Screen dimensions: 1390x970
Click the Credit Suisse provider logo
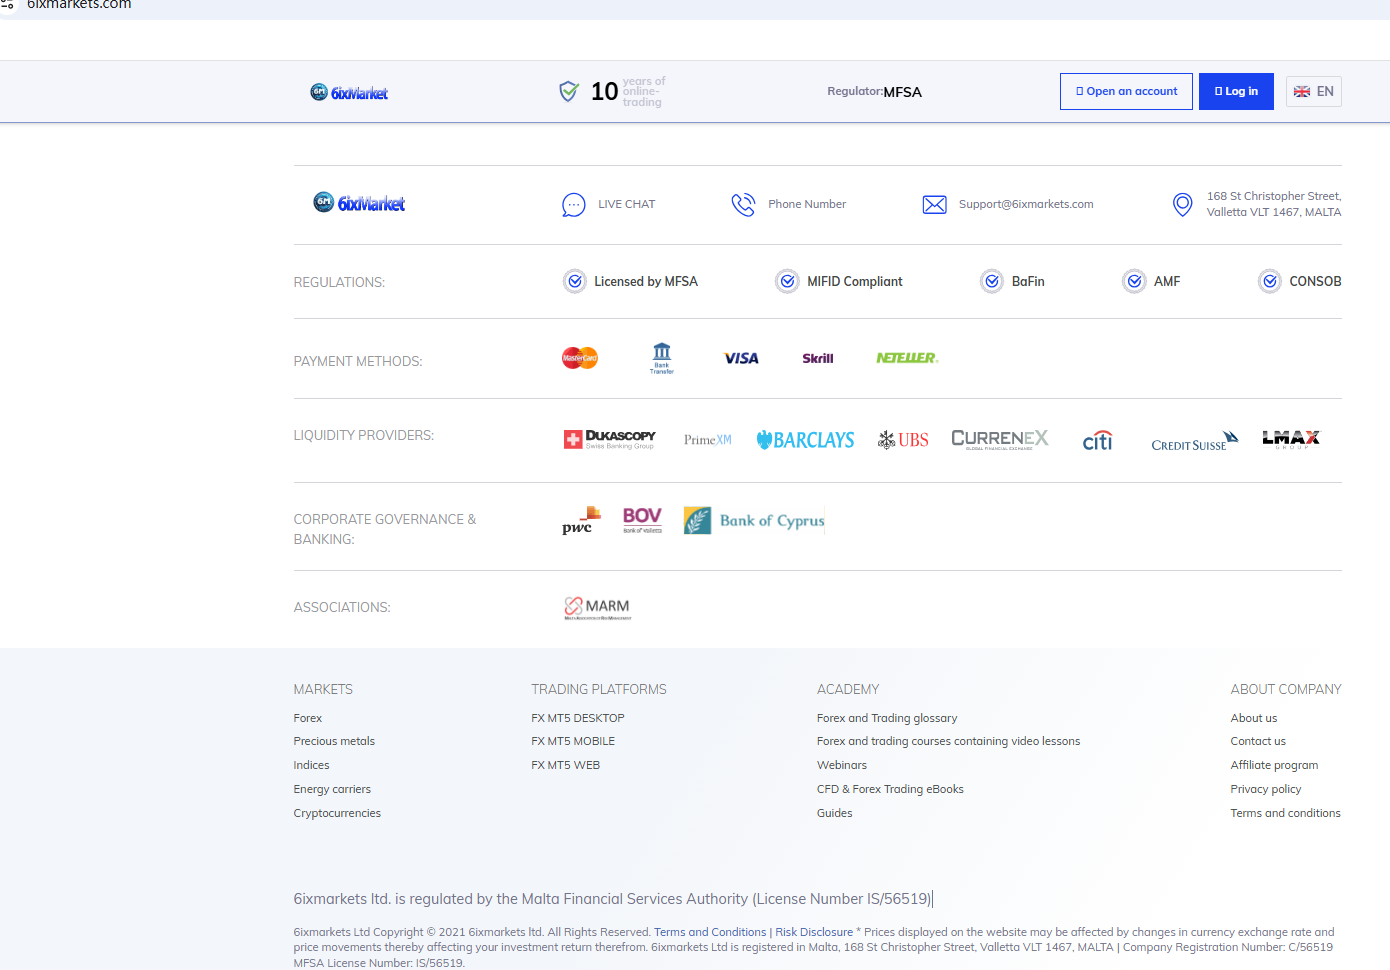[1195, 441]
